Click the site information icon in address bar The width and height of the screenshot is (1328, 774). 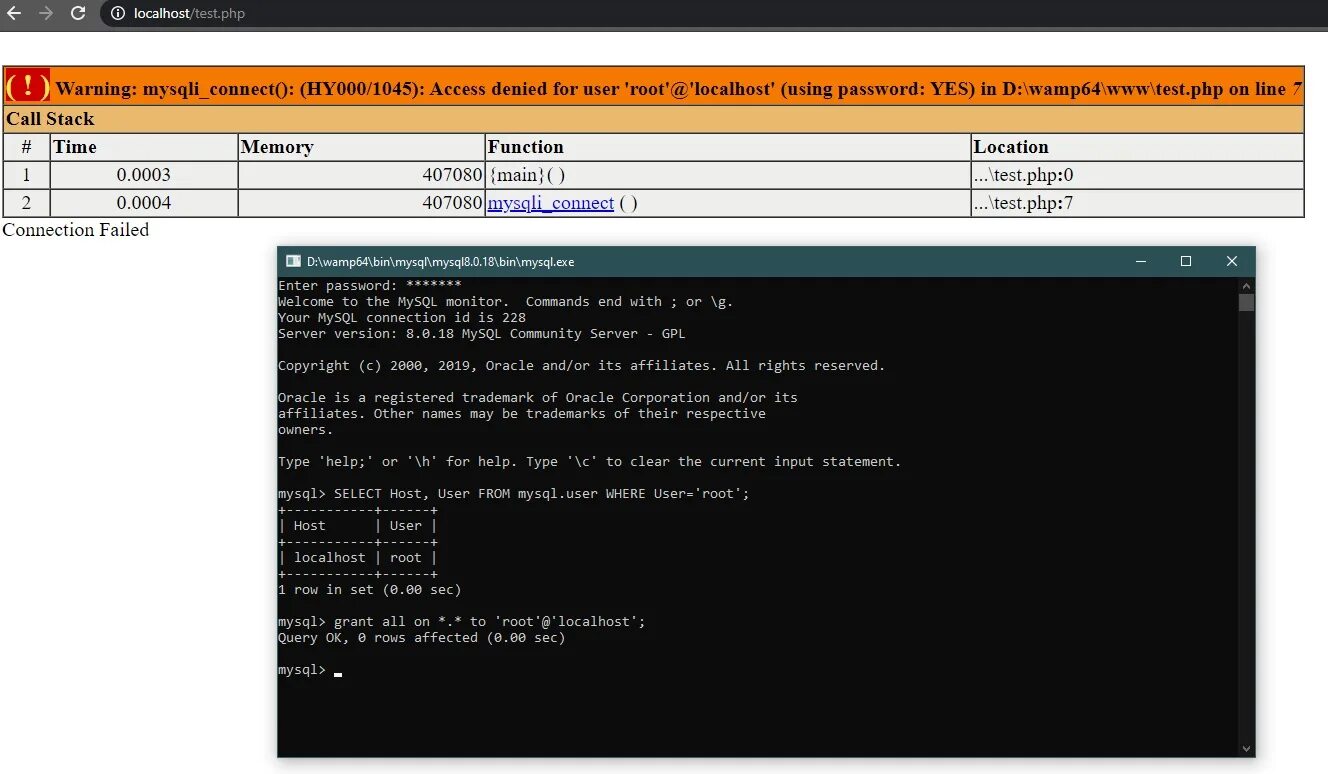click(x=118, y=14)
